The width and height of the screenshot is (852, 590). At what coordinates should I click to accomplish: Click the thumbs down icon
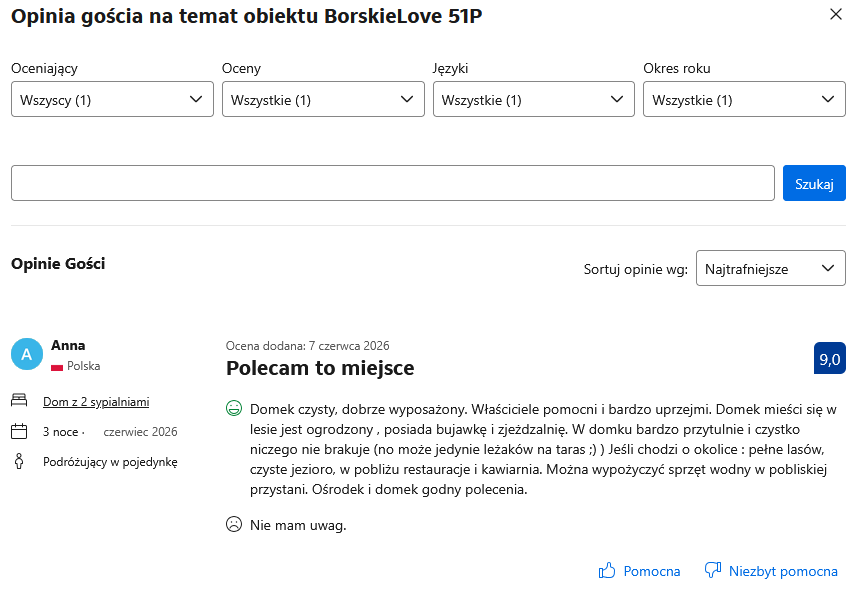(x=712, y=570)
